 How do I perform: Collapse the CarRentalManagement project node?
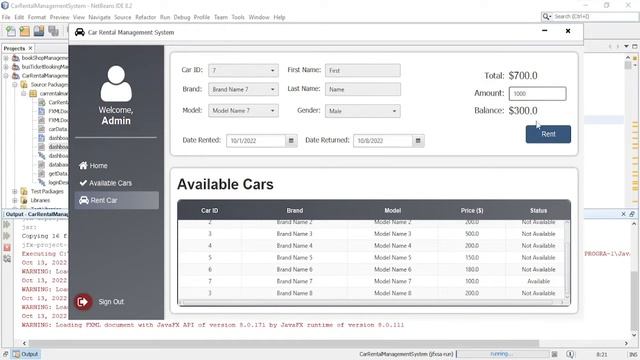pyautogui.click(x=6, y=76)
